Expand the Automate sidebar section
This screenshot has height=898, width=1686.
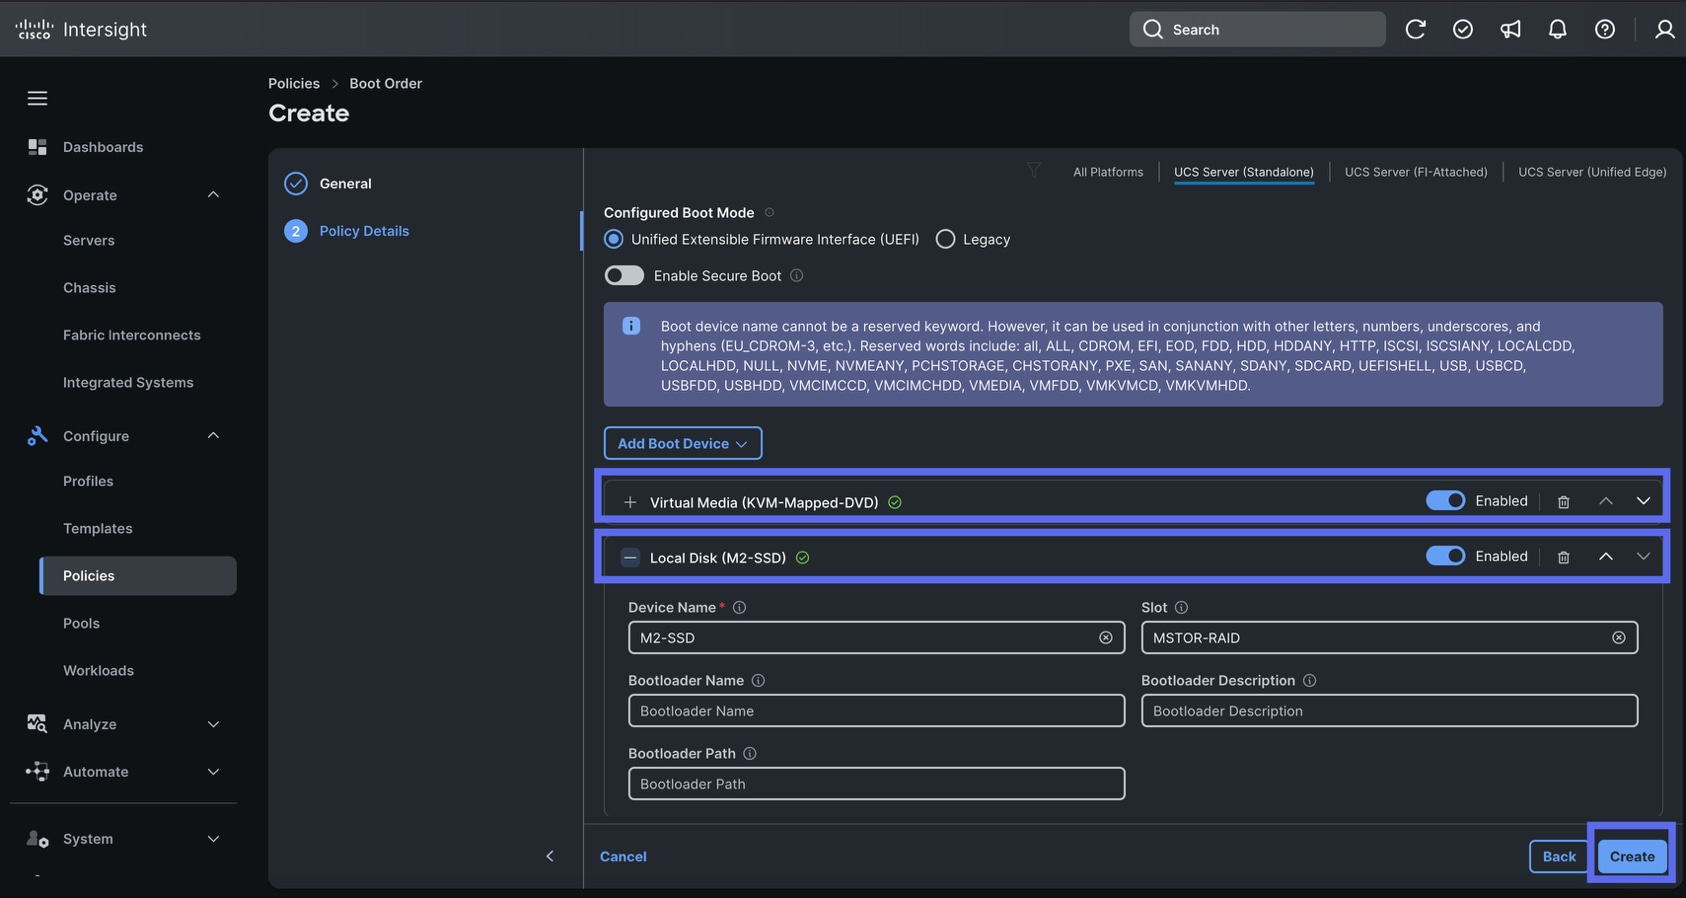(x=213, y=772)
